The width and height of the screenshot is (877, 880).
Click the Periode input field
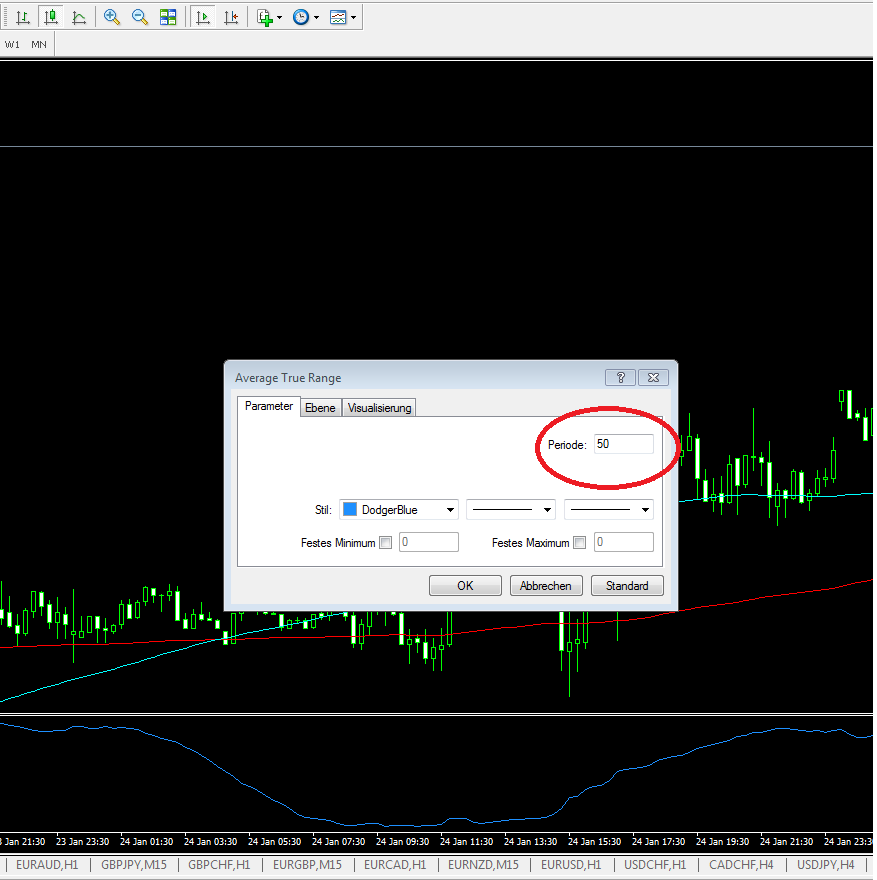tap(623, 444)
